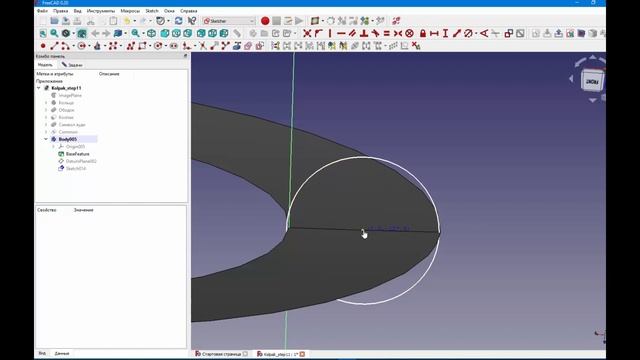Click the red macro record button

(x=265, y=21)
